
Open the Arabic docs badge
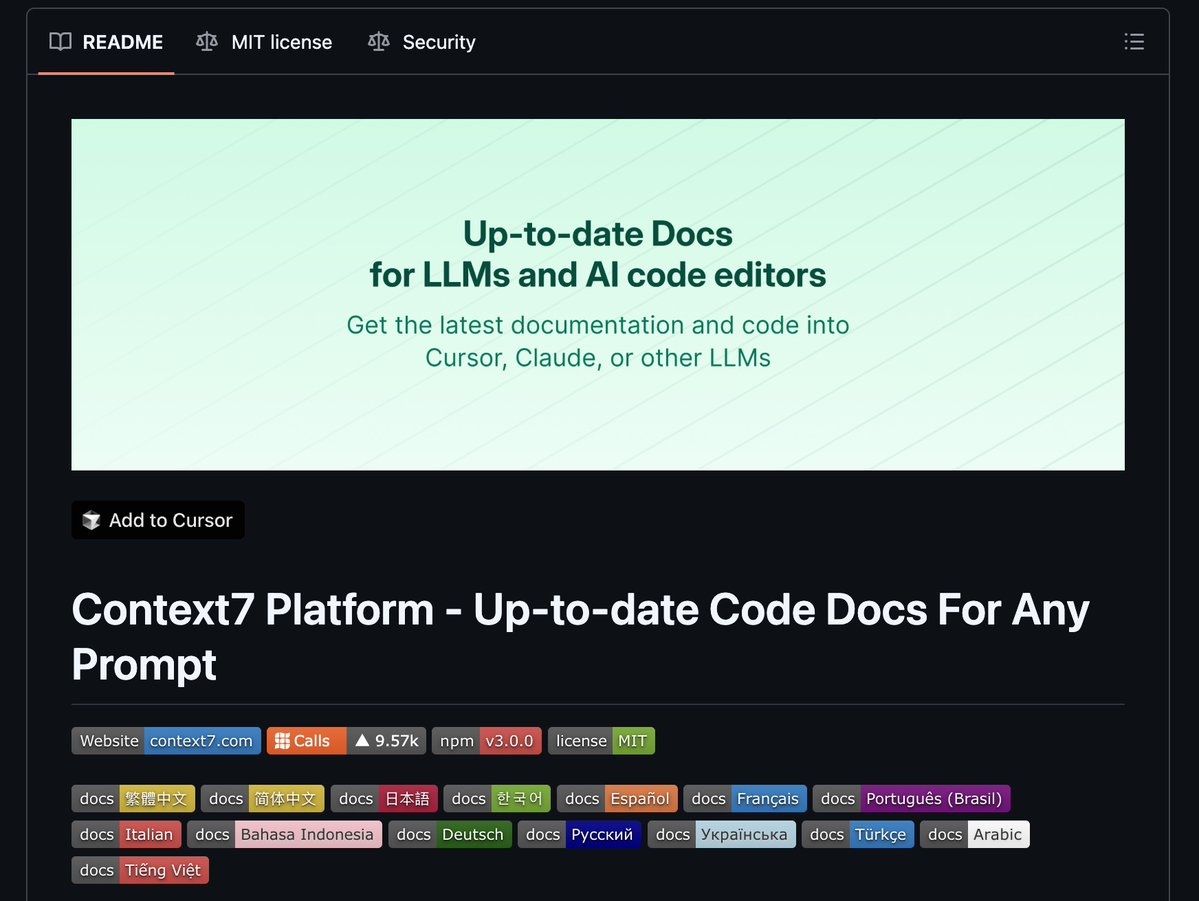coord(975,834)
